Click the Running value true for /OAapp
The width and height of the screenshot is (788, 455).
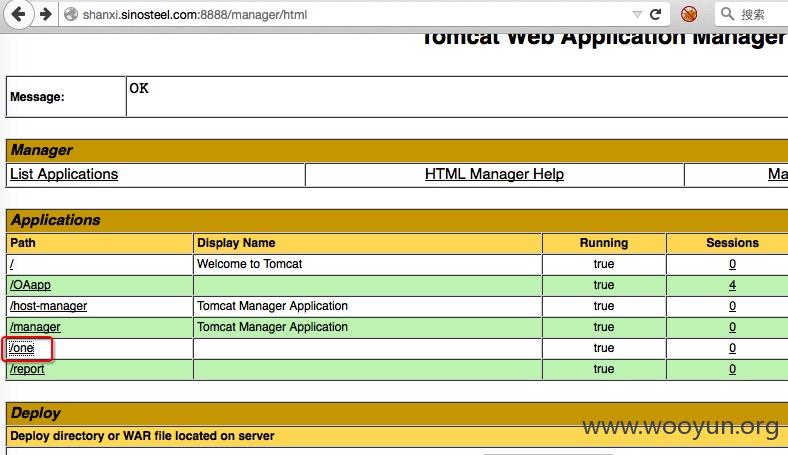point(604,285)
